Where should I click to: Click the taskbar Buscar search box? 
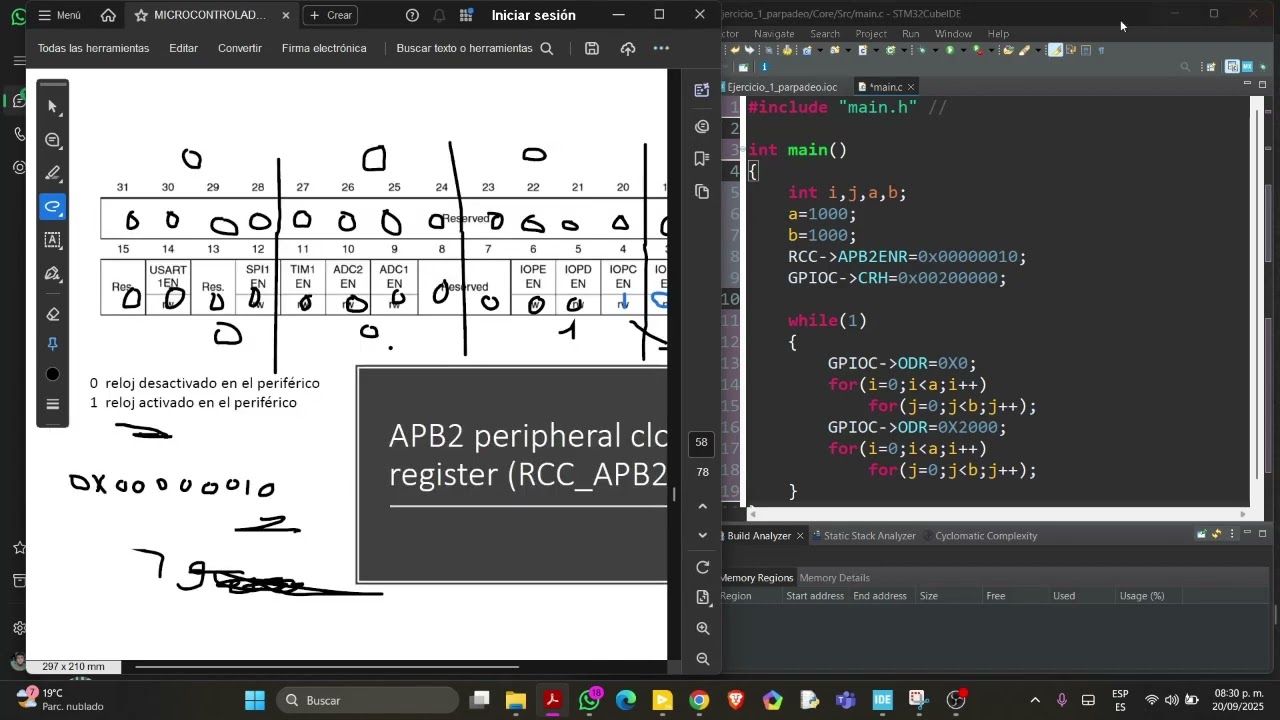(x=367, y=700)
